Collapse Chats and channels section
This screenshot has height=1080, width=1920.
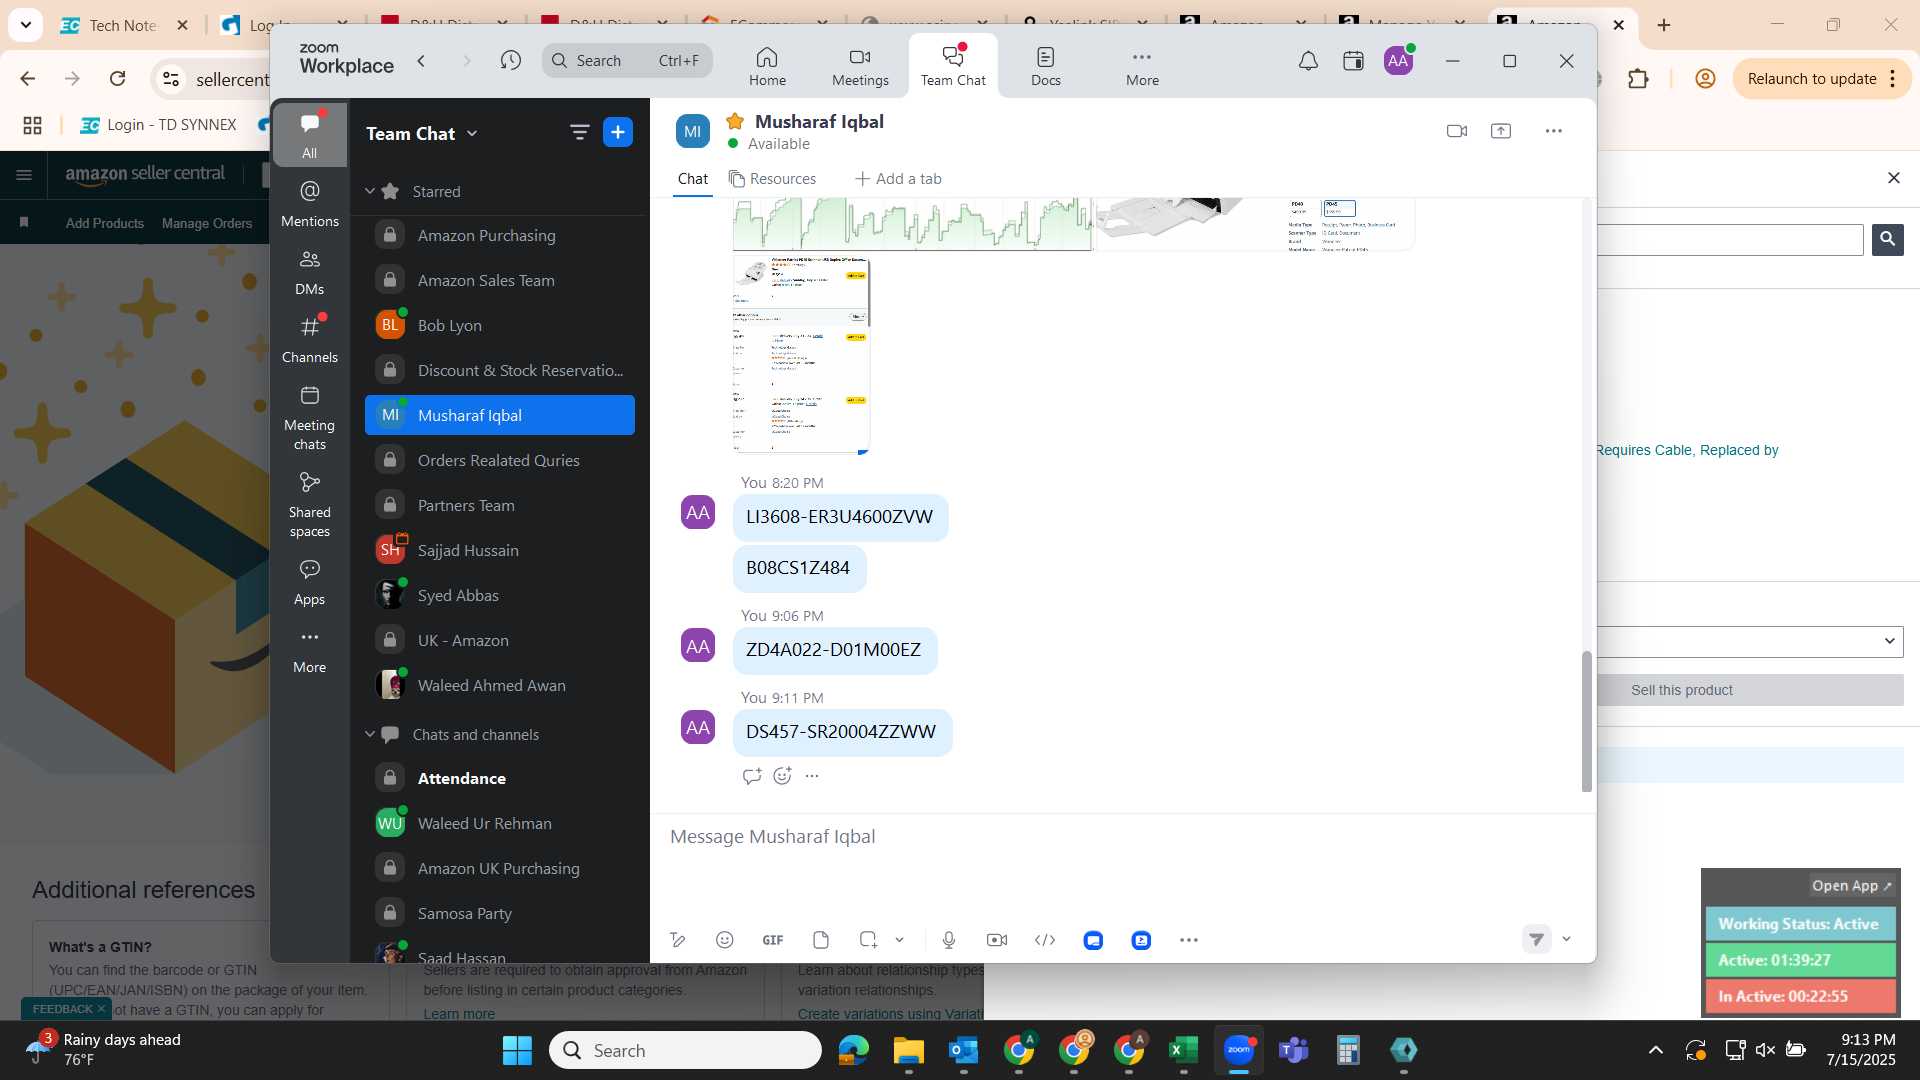point(370,734)
